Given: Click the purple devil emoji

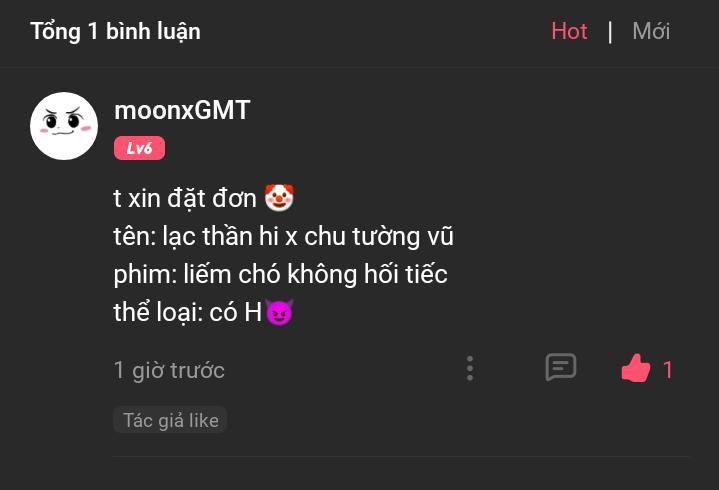Looking at the screenshot, I should point(279,312).
